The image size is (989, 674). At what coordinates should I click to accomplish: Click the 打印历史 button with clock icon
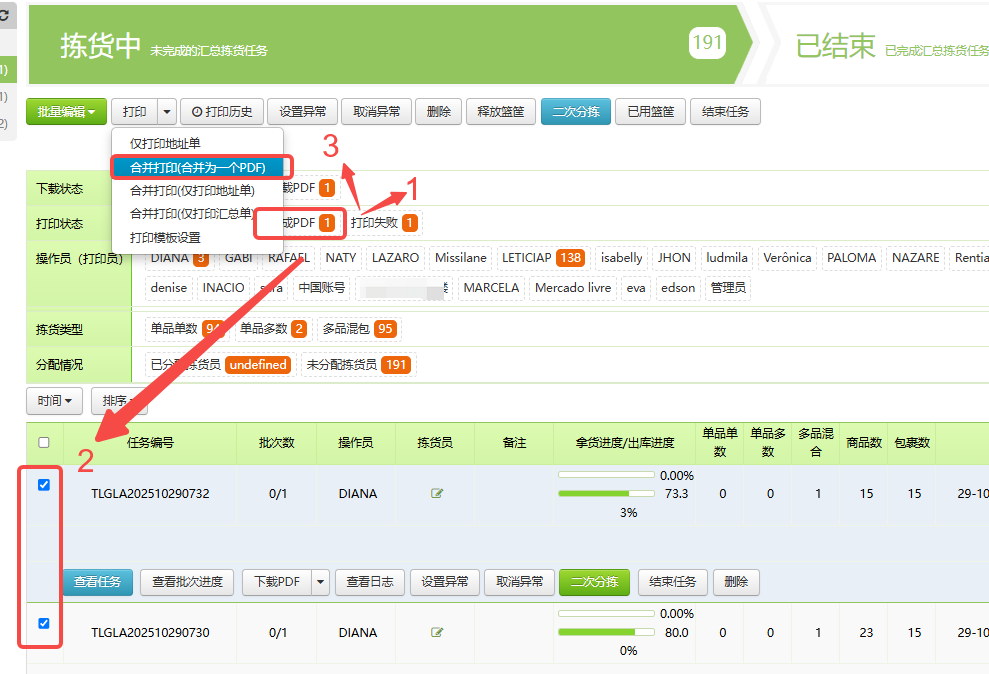pos(222,112)
